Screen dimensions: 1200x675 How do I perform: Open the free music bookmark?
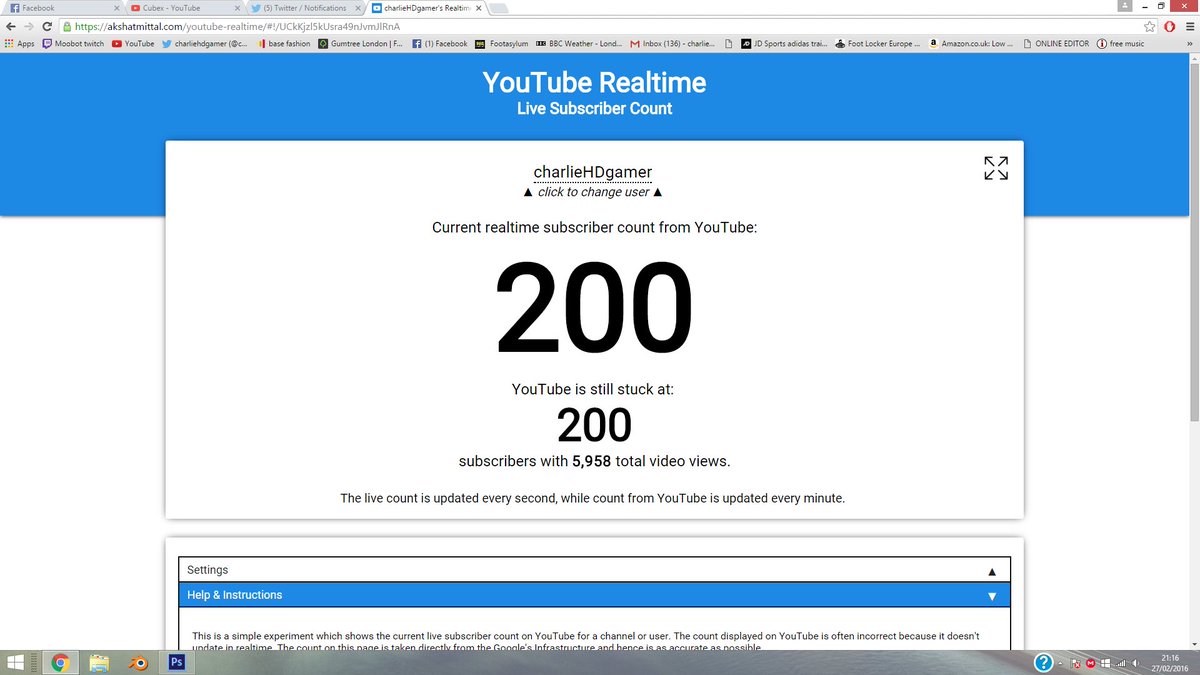1121,44
